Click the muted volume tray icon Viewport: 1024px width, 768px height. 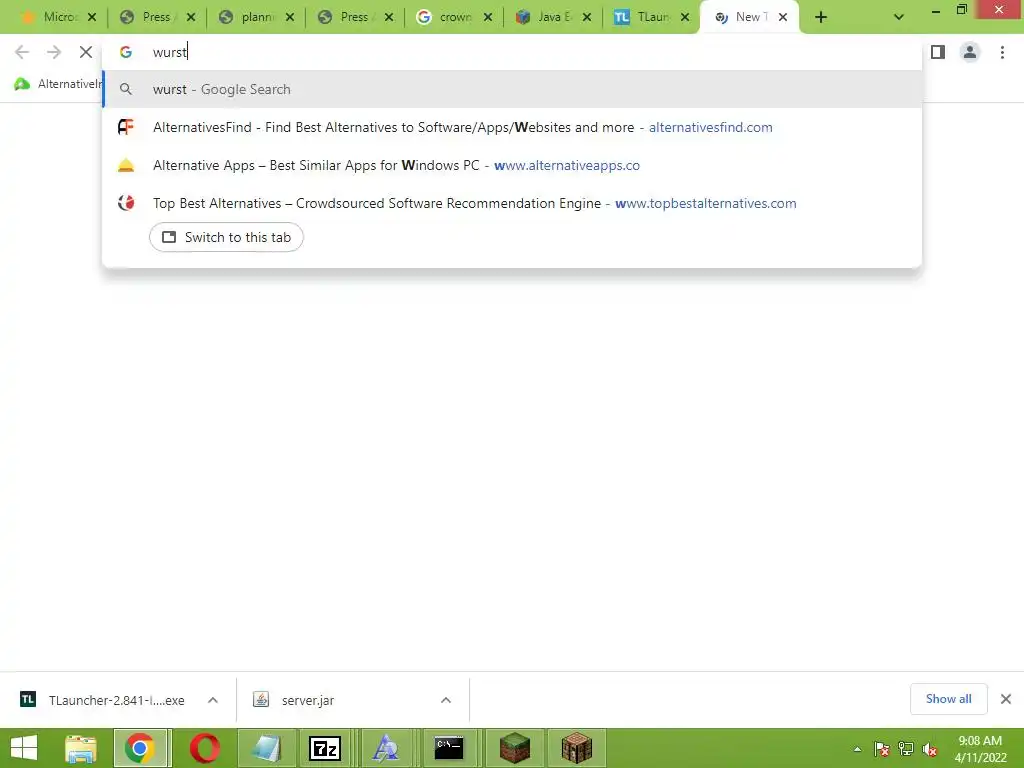pos(930,749)
